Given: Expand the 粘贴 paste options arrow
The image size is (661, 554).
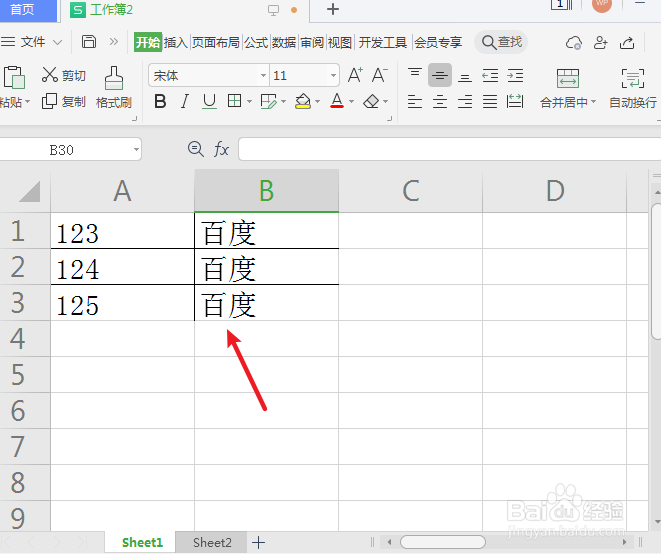Looking at the screenshot, I should pyautogui.click(x=27, y=102).
